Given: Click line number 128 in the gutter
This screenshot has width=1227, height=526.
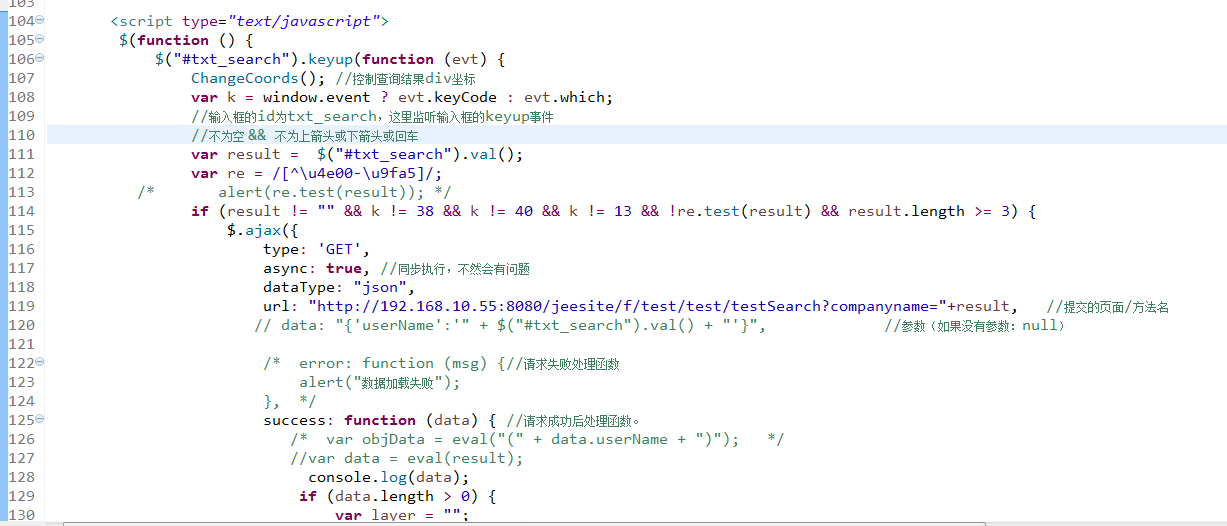Looking at the screenshot, I should 20,477.
